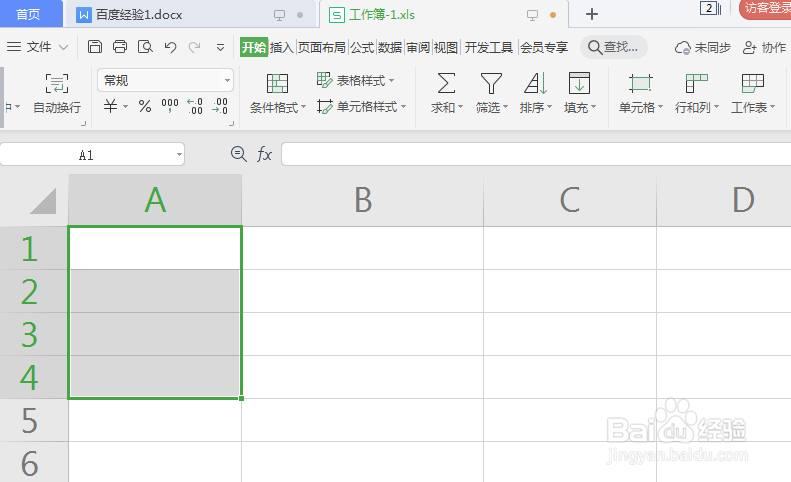
Task: Click the 求和 sum icon
Action: point(446,83)
